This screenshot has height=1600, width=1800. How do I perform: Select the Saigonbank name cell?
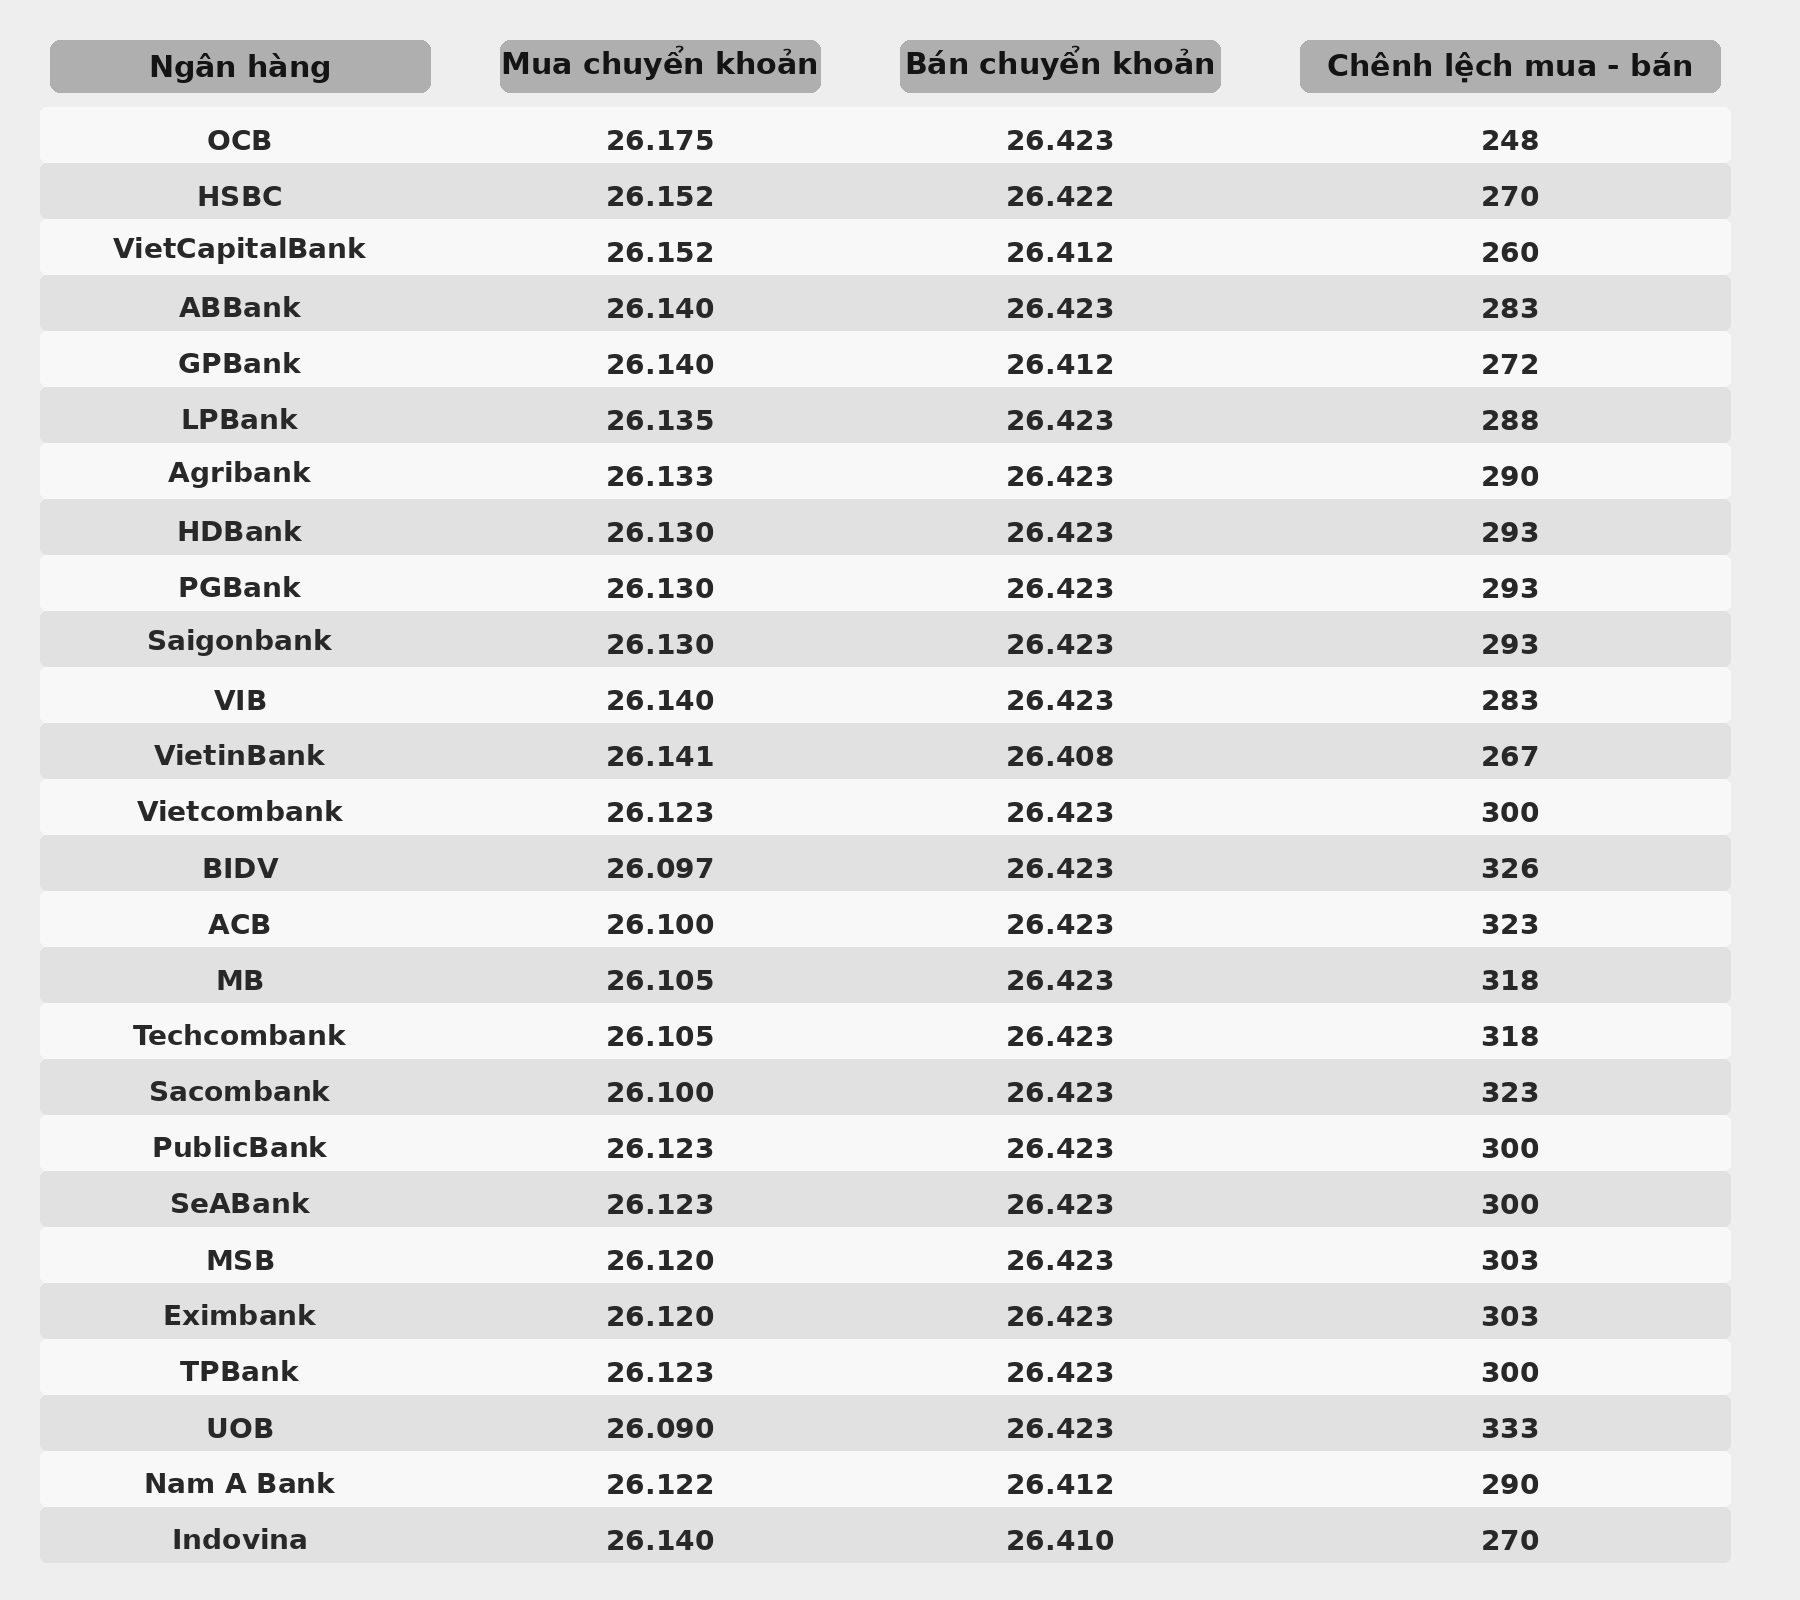click(240, 642)
